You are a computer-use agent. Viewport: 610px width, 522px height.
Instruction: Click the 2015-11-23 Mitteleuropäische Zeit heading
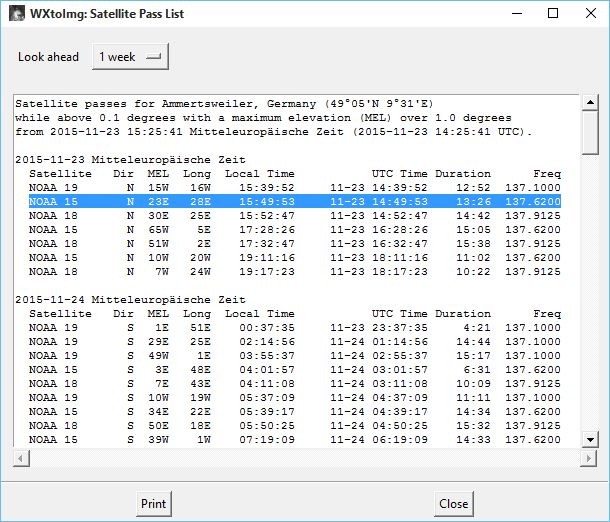click(130, 160)
